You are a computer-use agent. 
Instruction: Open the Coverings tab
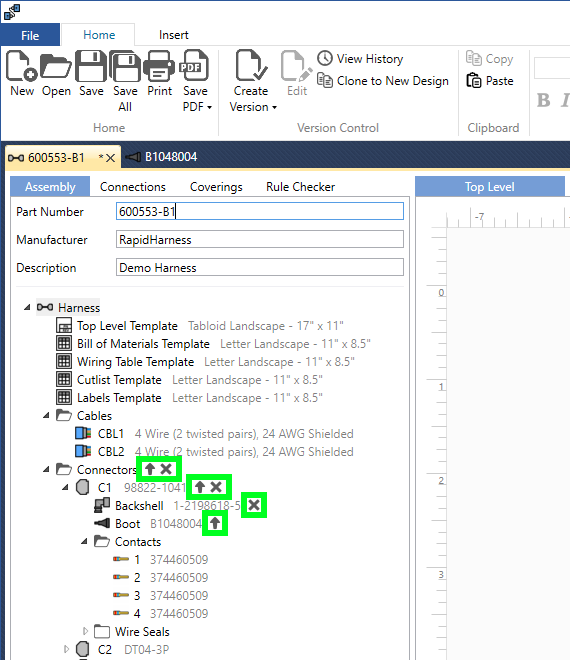tap(216, 186)
